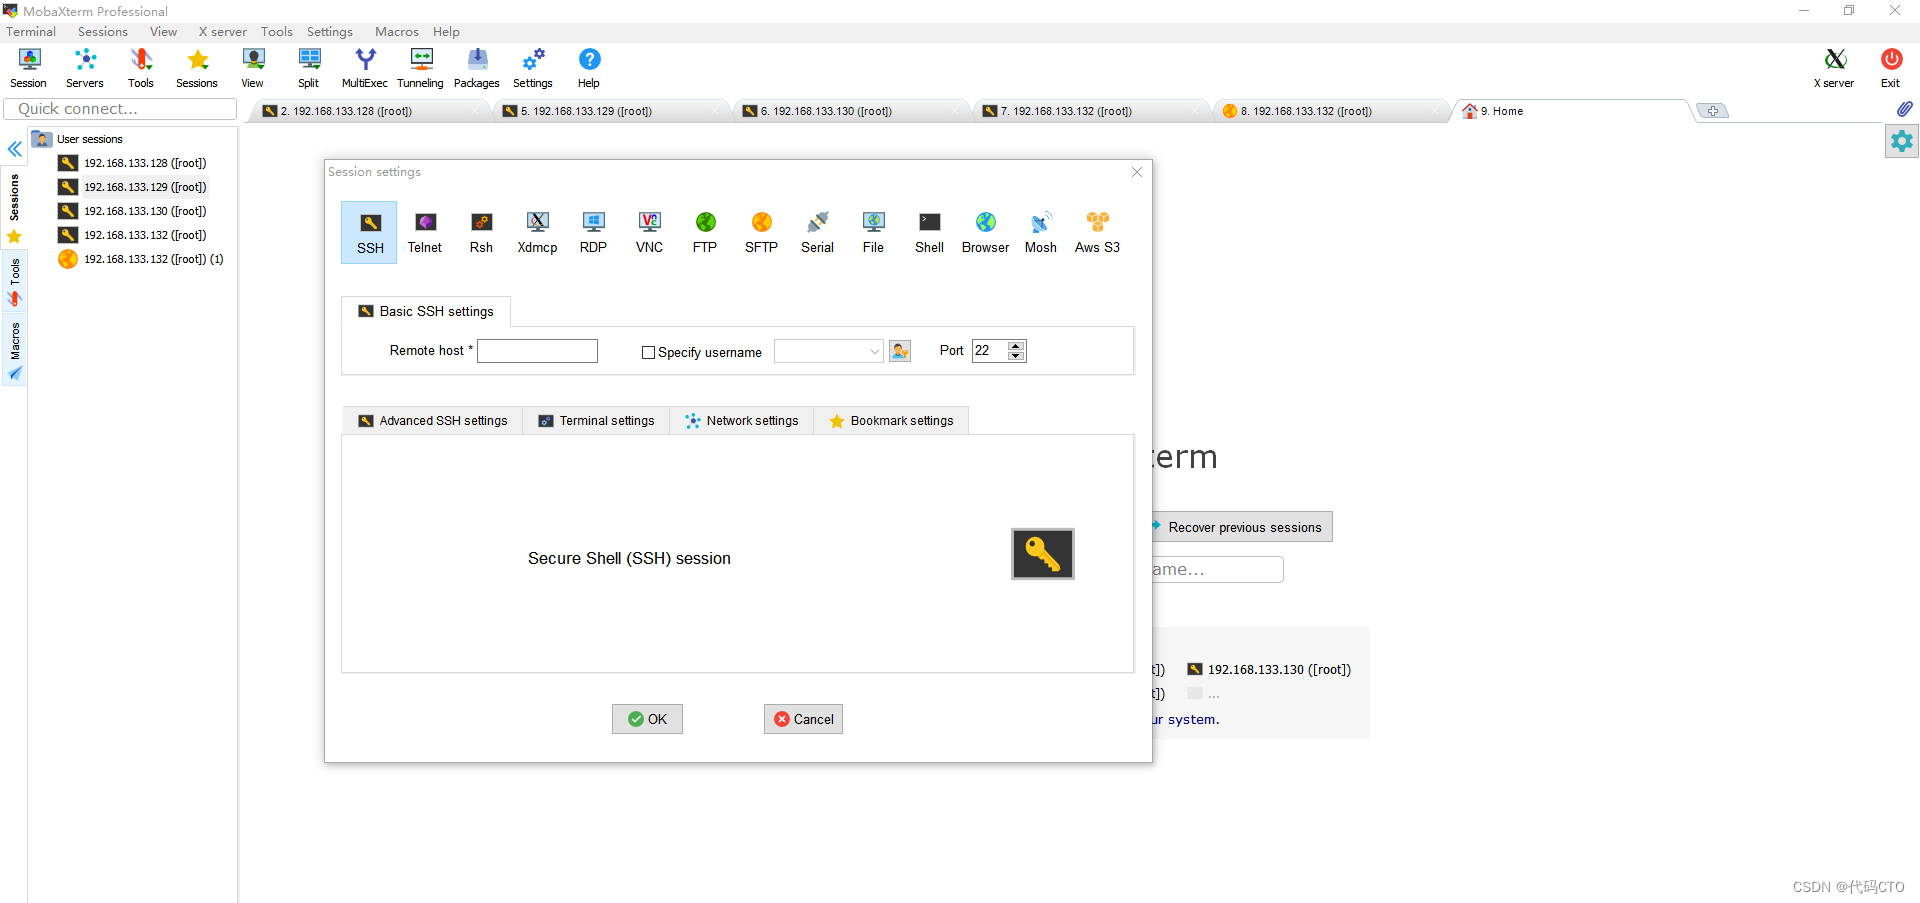This screenshot has width=1920, height=903.
Task: Open the Sessions menu
Action: (x=103, y=32)
